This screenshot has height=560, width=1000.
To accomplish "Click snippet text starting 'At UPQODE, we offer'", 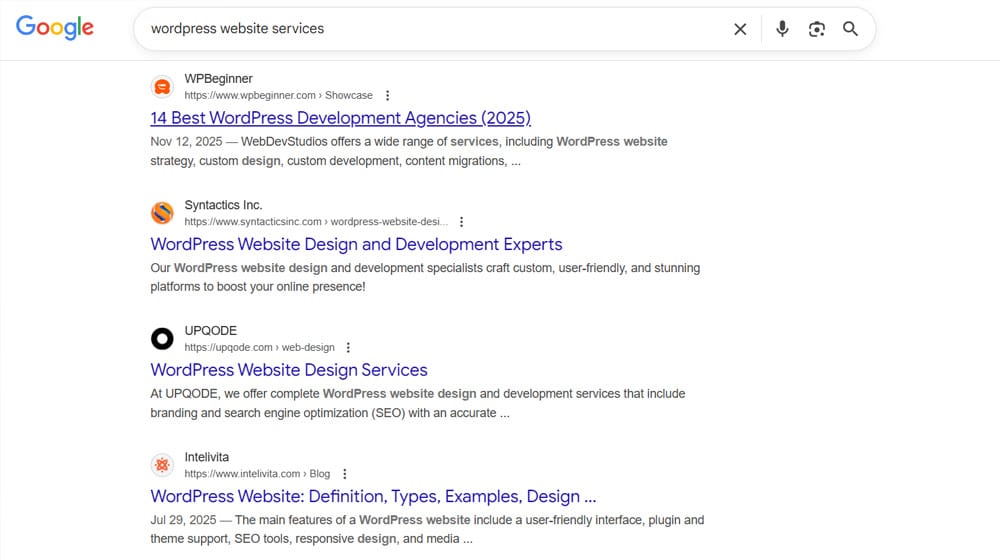I will pos(418,403).
